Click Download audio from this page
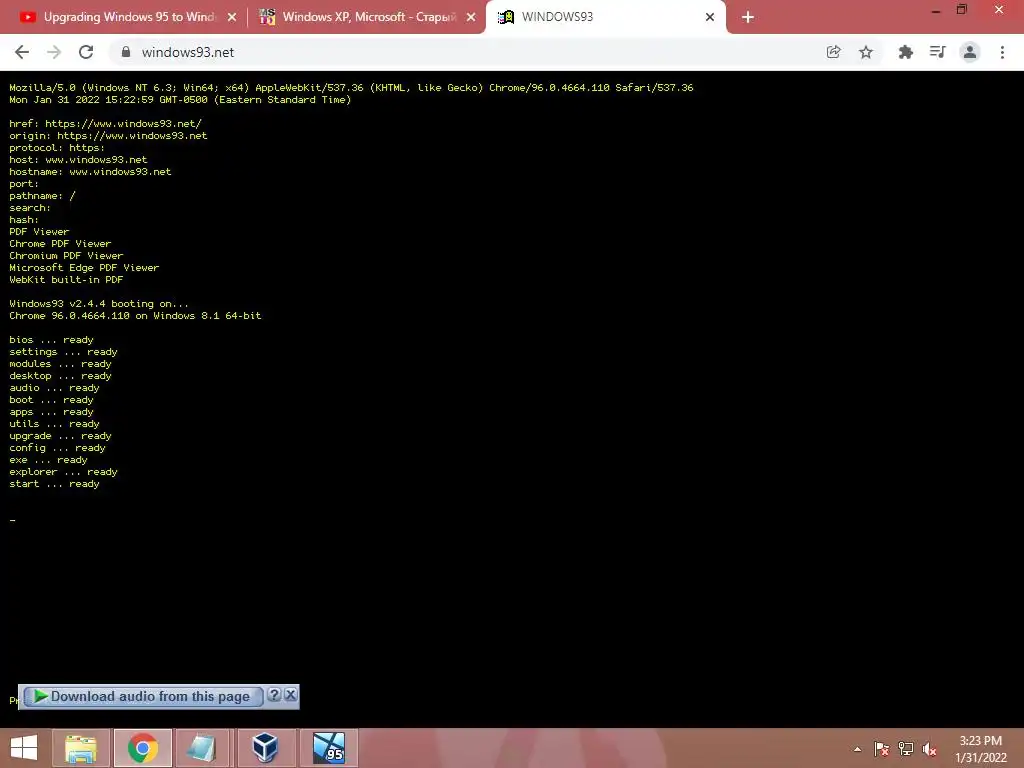Viewport: 1024px width, 768px height. click(142, 696)
